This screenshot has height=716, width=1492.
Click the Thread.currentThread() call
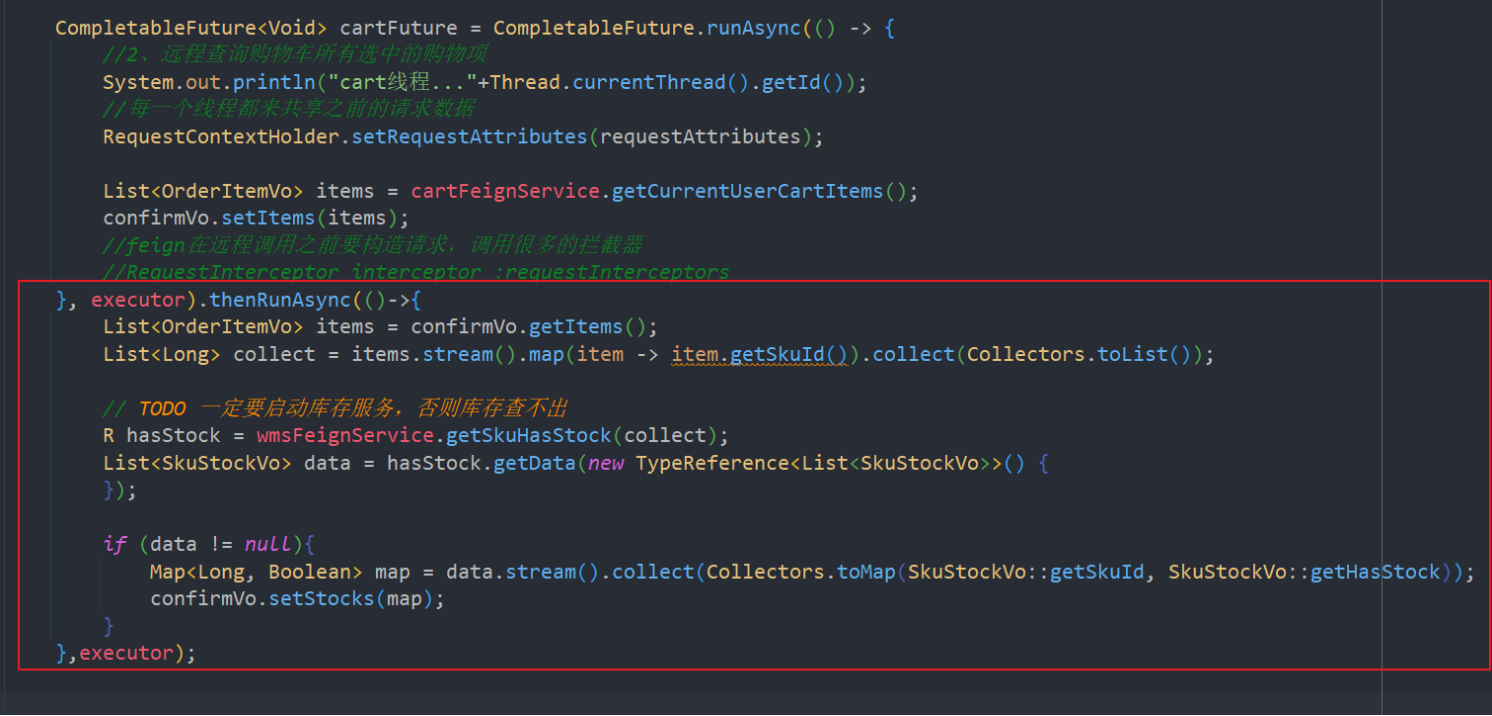pyautogui.click(x=620, y=82)
